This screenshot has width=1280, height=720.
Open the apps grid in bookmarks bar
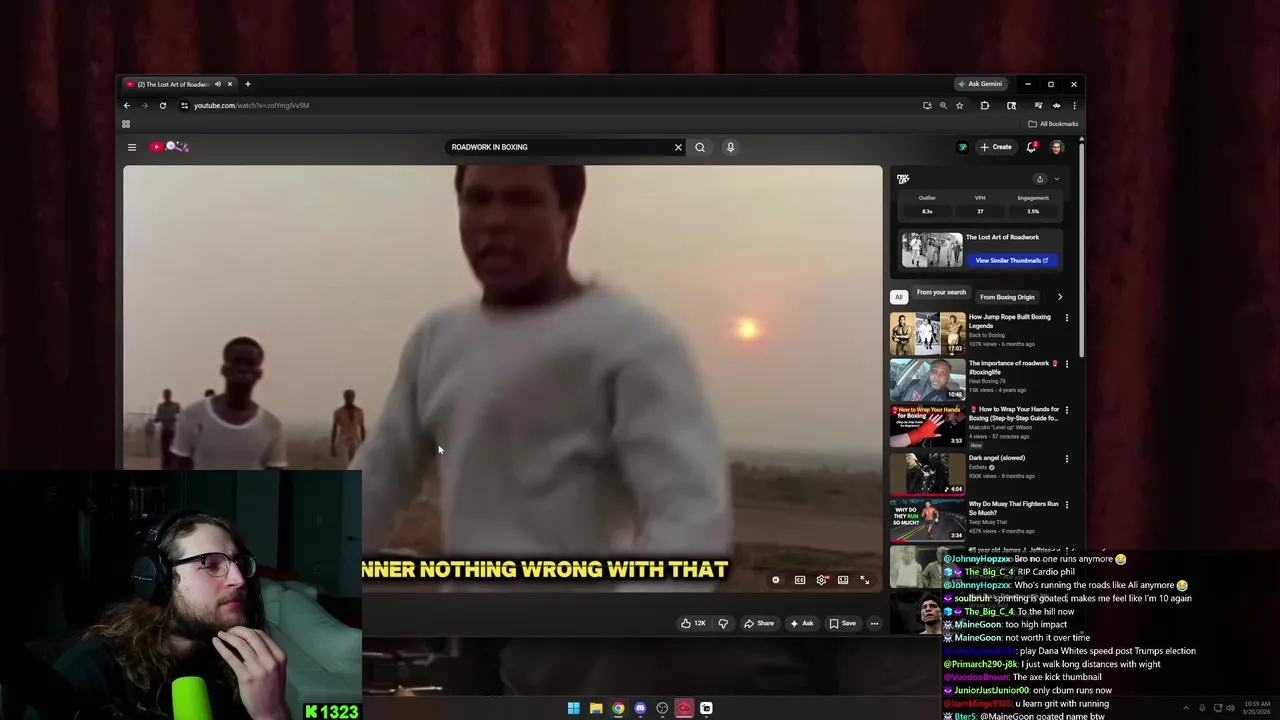126,124
